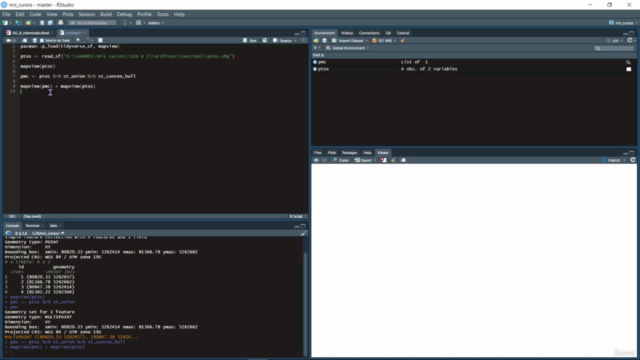Clear all viewer items with broom
The width and height of the screenshot is (640, 360).
coord(393,160)
